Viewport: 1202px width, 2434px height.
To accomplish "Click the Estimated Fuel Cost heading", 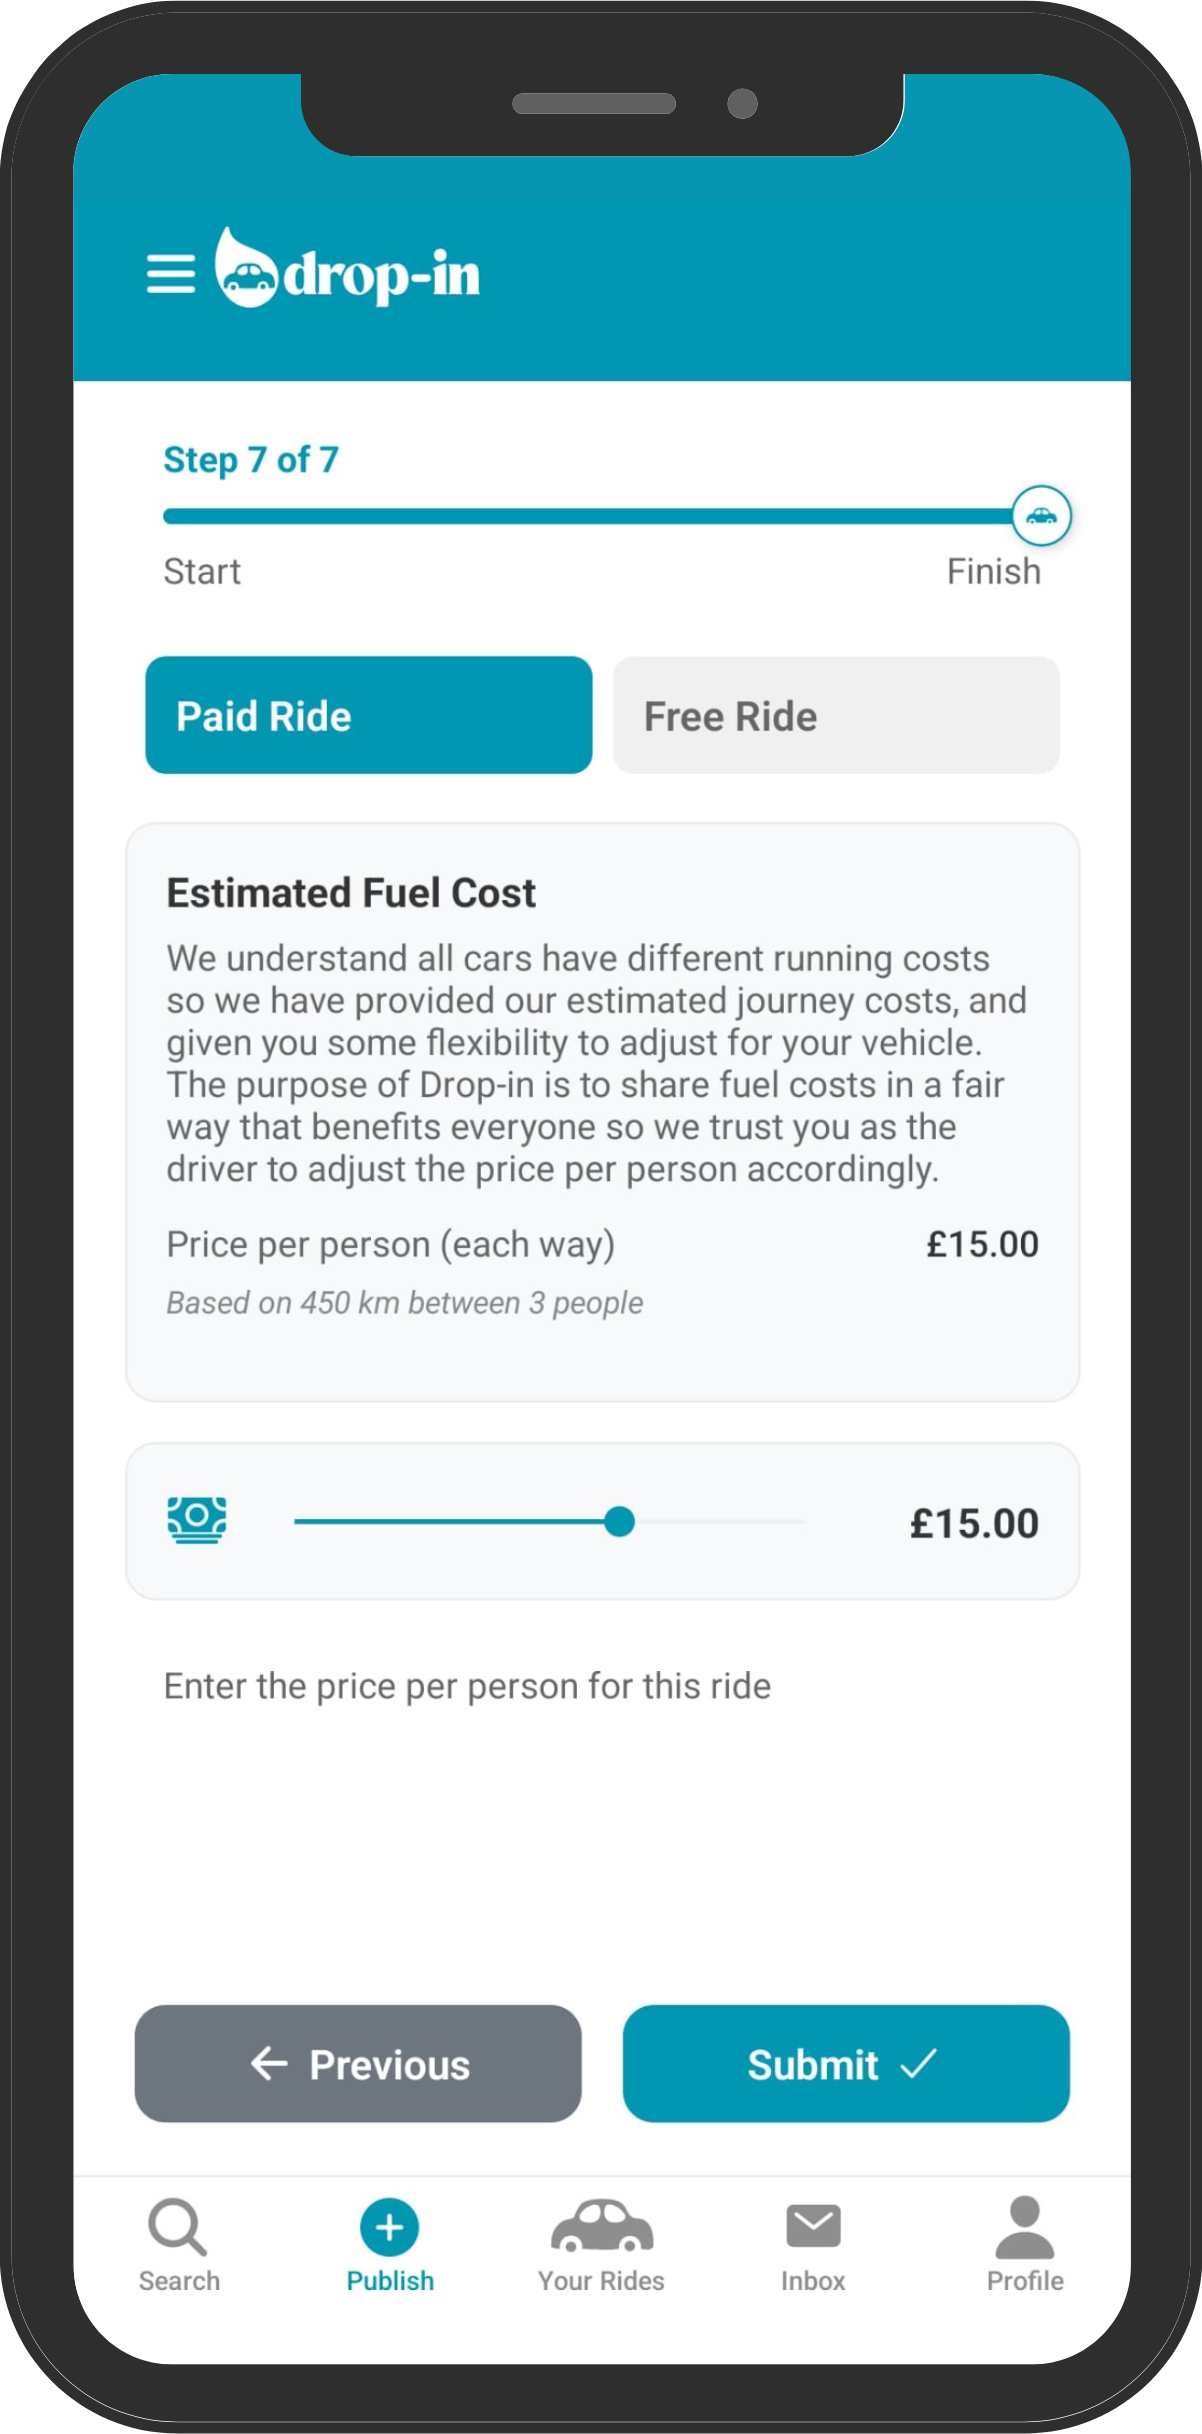I will coord(351,893).
